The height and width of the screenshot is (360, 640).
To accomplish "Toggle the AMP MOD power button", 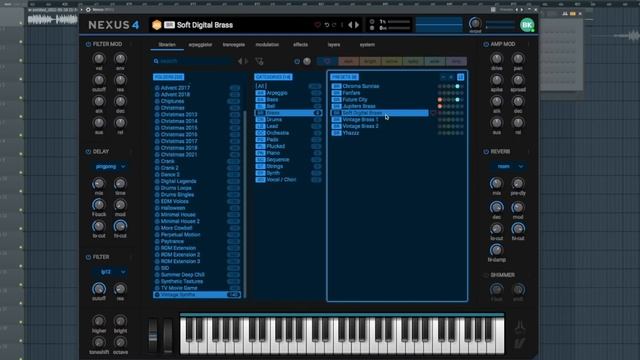I will [486, 44].
